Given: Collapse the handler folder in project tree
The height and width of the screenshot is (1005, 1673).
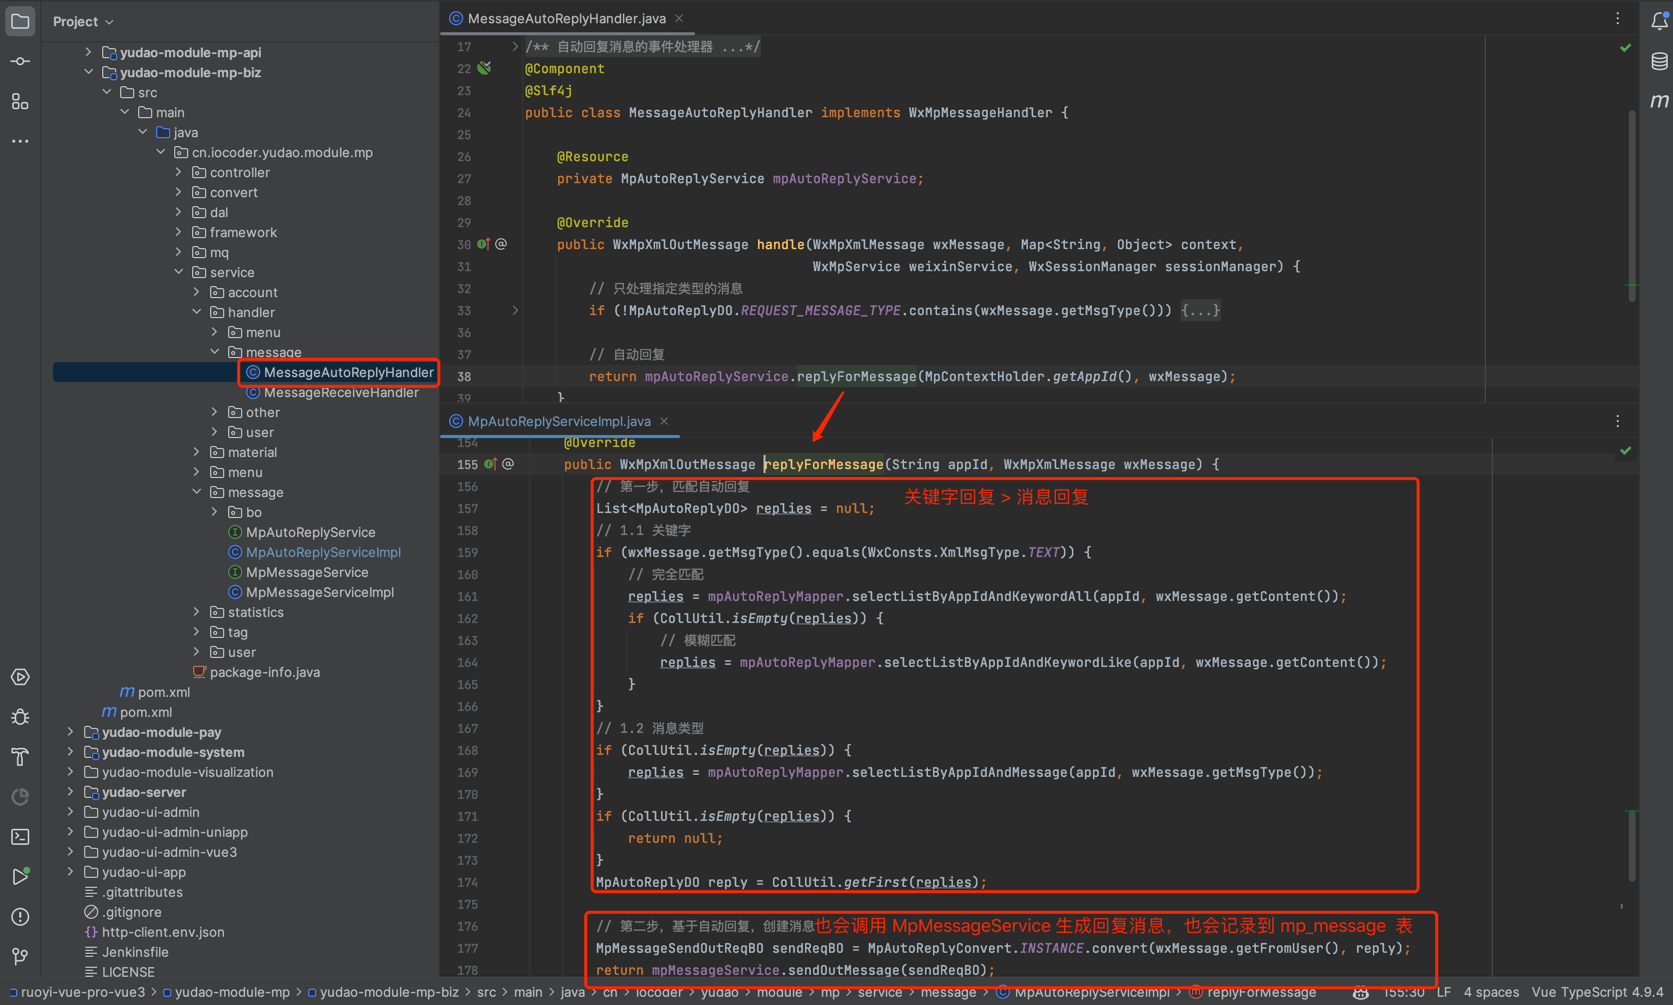Looking at the screenshot, I should (x=197, y=312).
